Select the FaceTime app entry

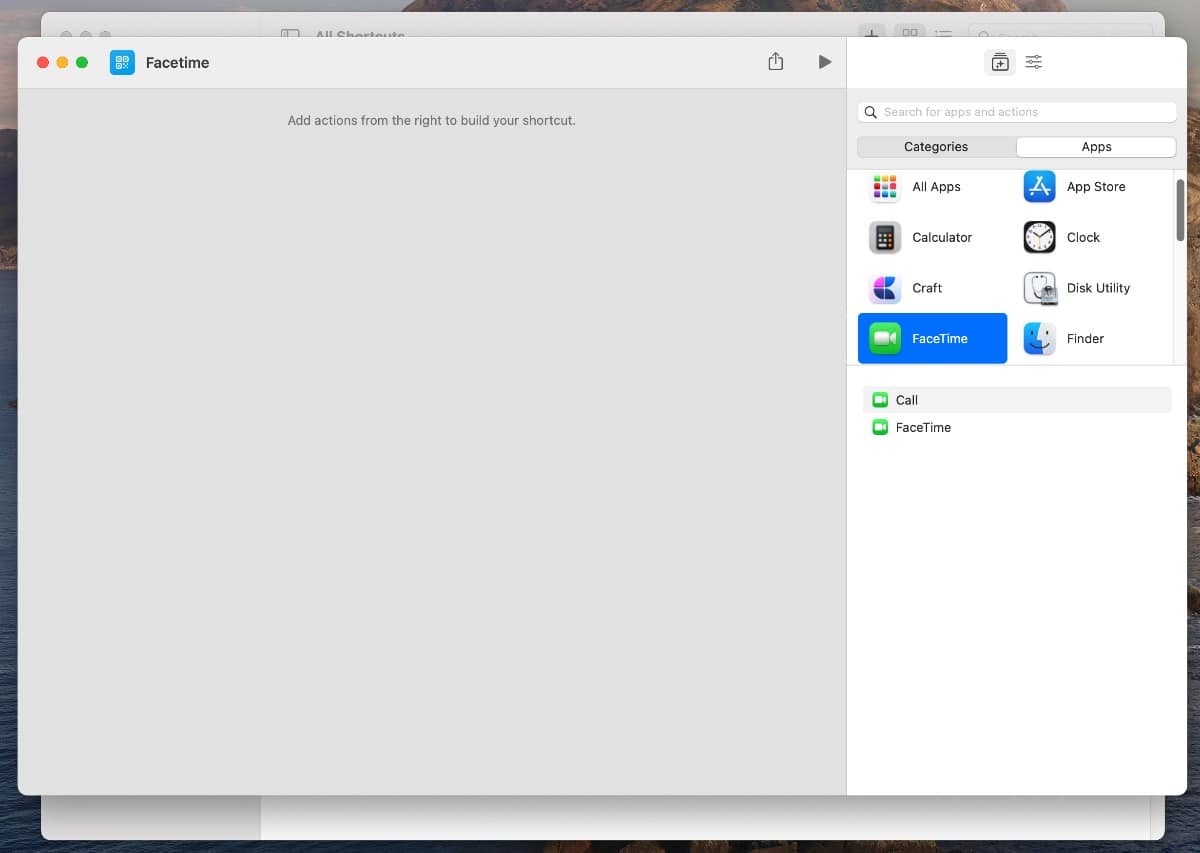pyautogui.click(x=932, y=339)
